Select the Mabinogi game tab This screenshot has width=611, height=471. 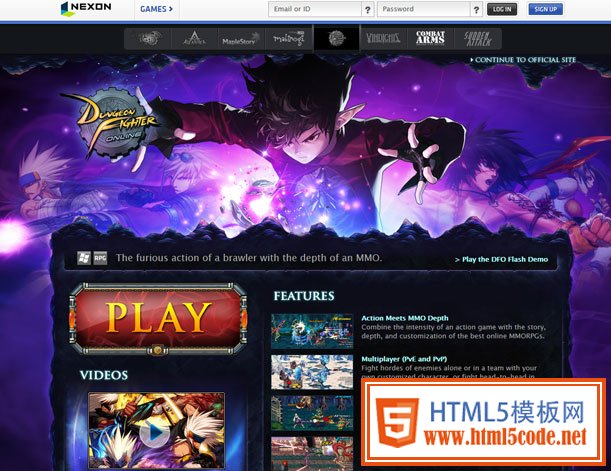coord(289,39)
